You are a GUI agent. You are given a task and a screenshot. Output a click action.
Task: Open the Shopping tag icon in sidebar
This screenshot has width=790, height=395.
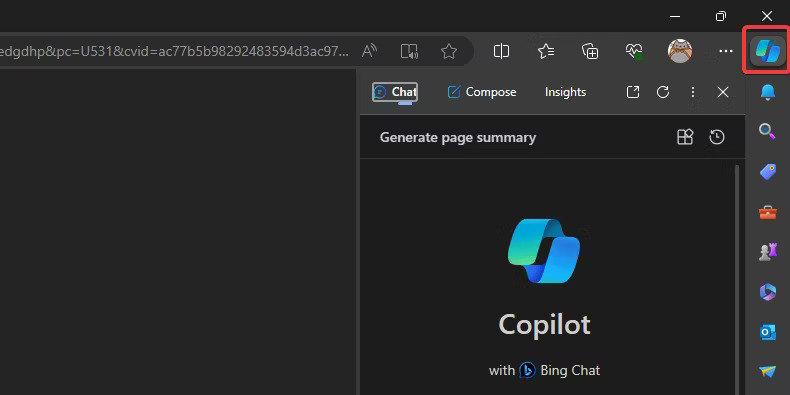767,172
